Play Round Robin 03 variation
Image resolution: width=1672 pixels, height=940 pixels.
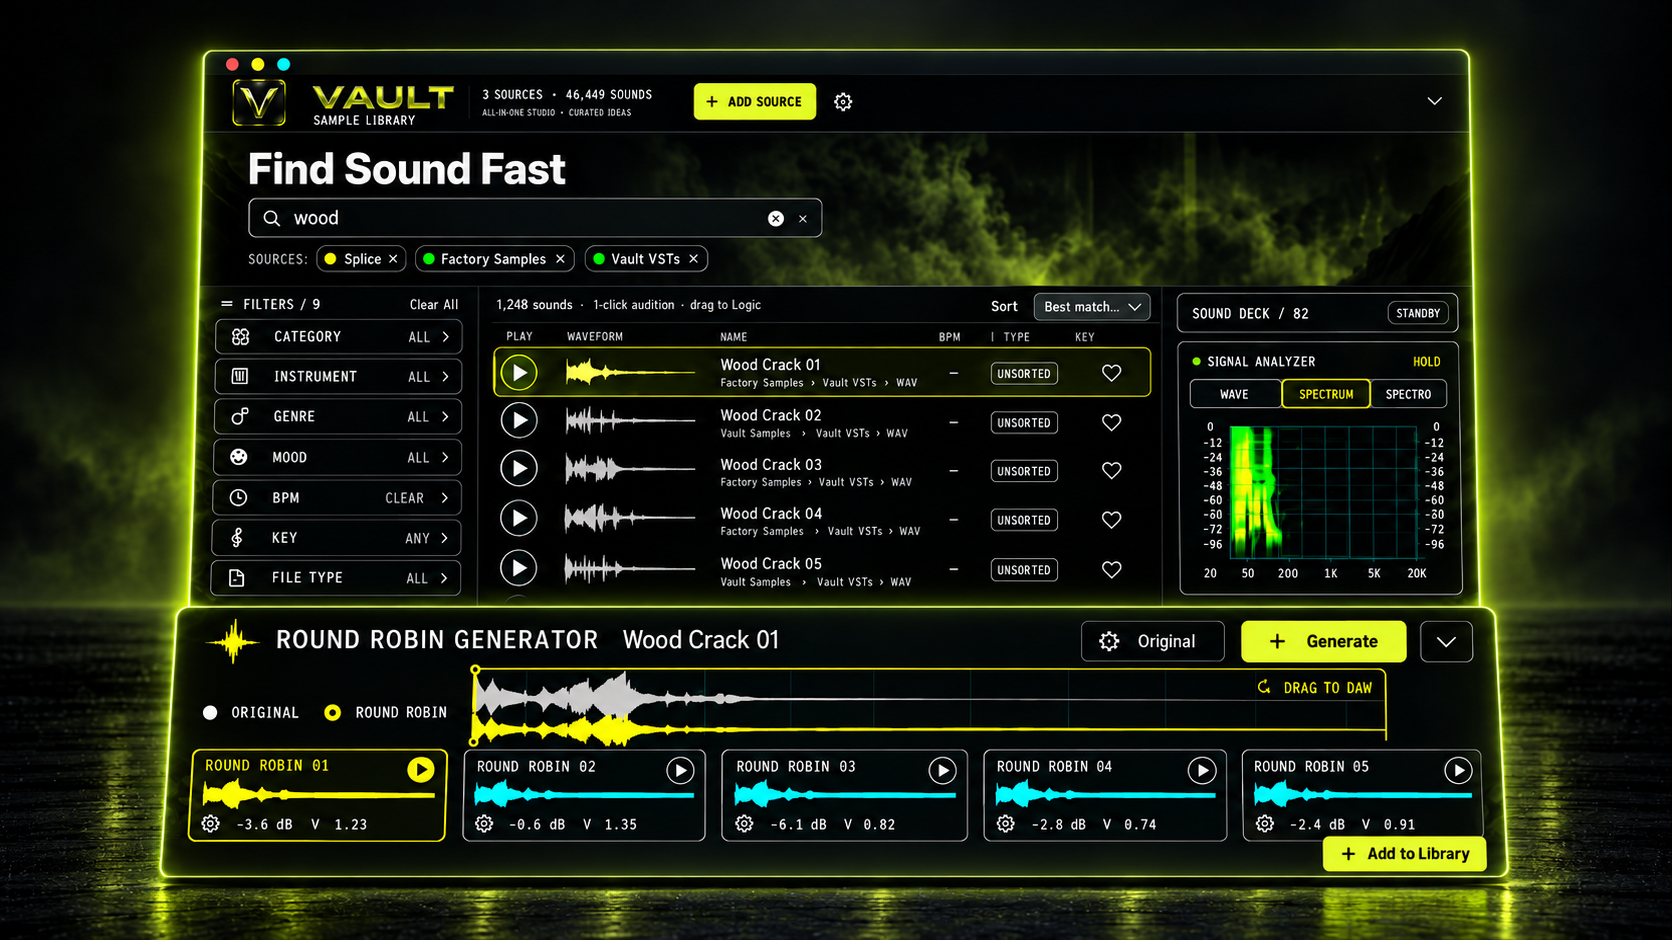[942, 770]
